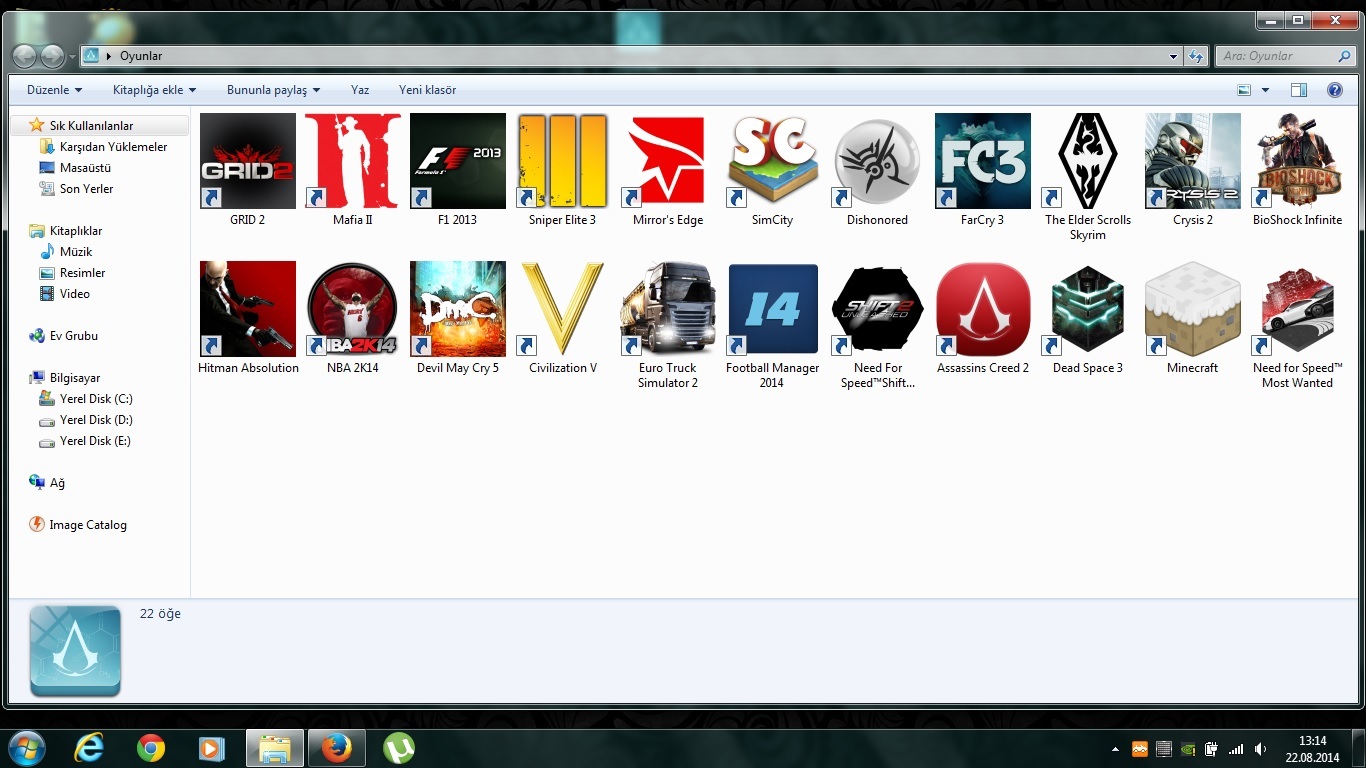Click the Crysis 2 shortcut
The height and width of the screenshot is (768, 1366).
pyautogui.click(x=1193, y=161)
